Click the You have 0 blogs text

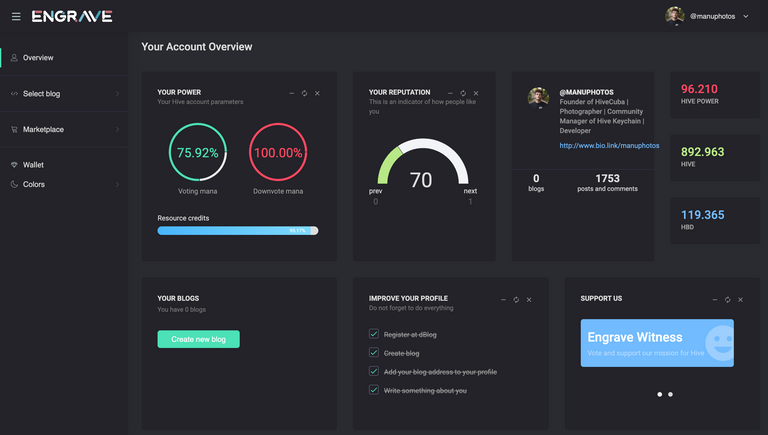(x=181, y=310)
